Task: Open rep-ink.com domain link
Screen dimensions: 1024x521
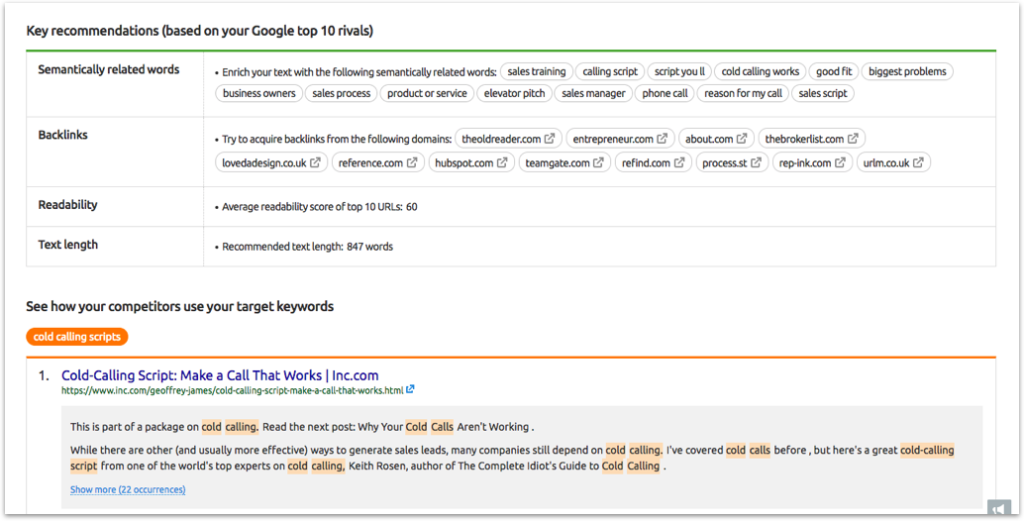Action: pos(805,163)
